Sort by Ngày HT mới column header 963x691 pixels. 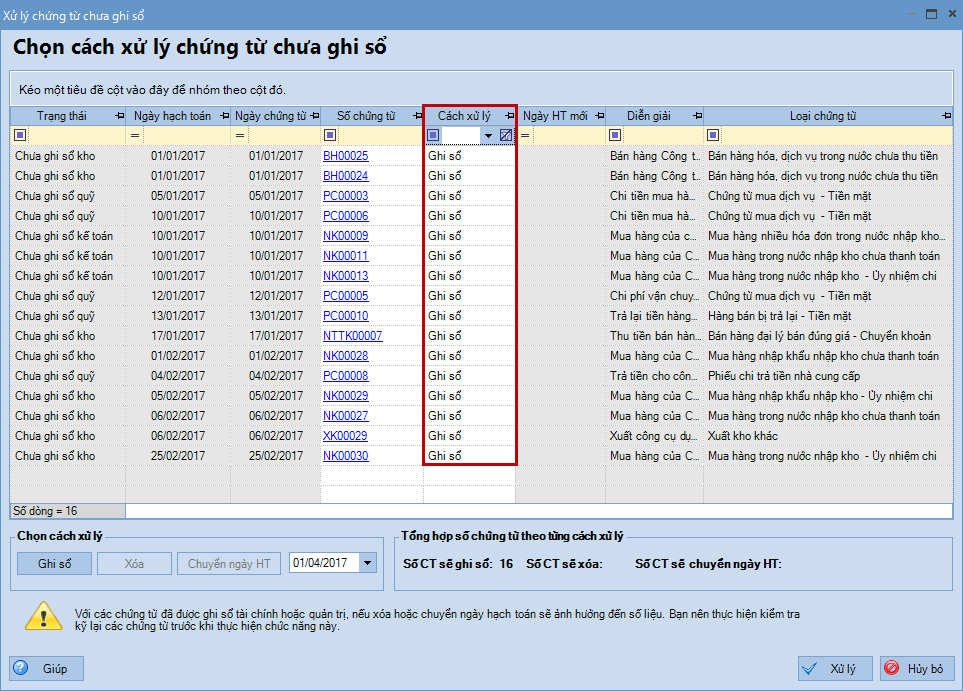(x=554, y=116)
